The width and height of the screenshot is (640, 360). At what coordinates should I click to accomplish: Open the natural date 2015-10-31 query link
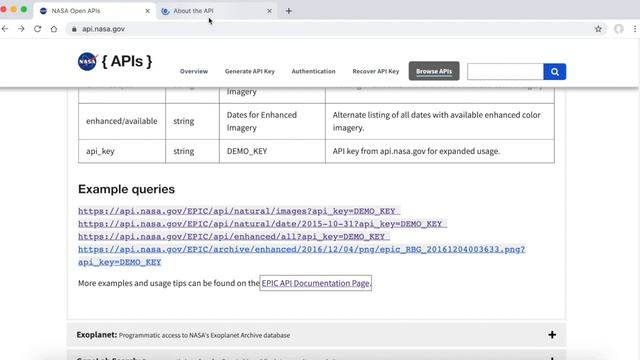pyautogui.click(x=262, y=224)
